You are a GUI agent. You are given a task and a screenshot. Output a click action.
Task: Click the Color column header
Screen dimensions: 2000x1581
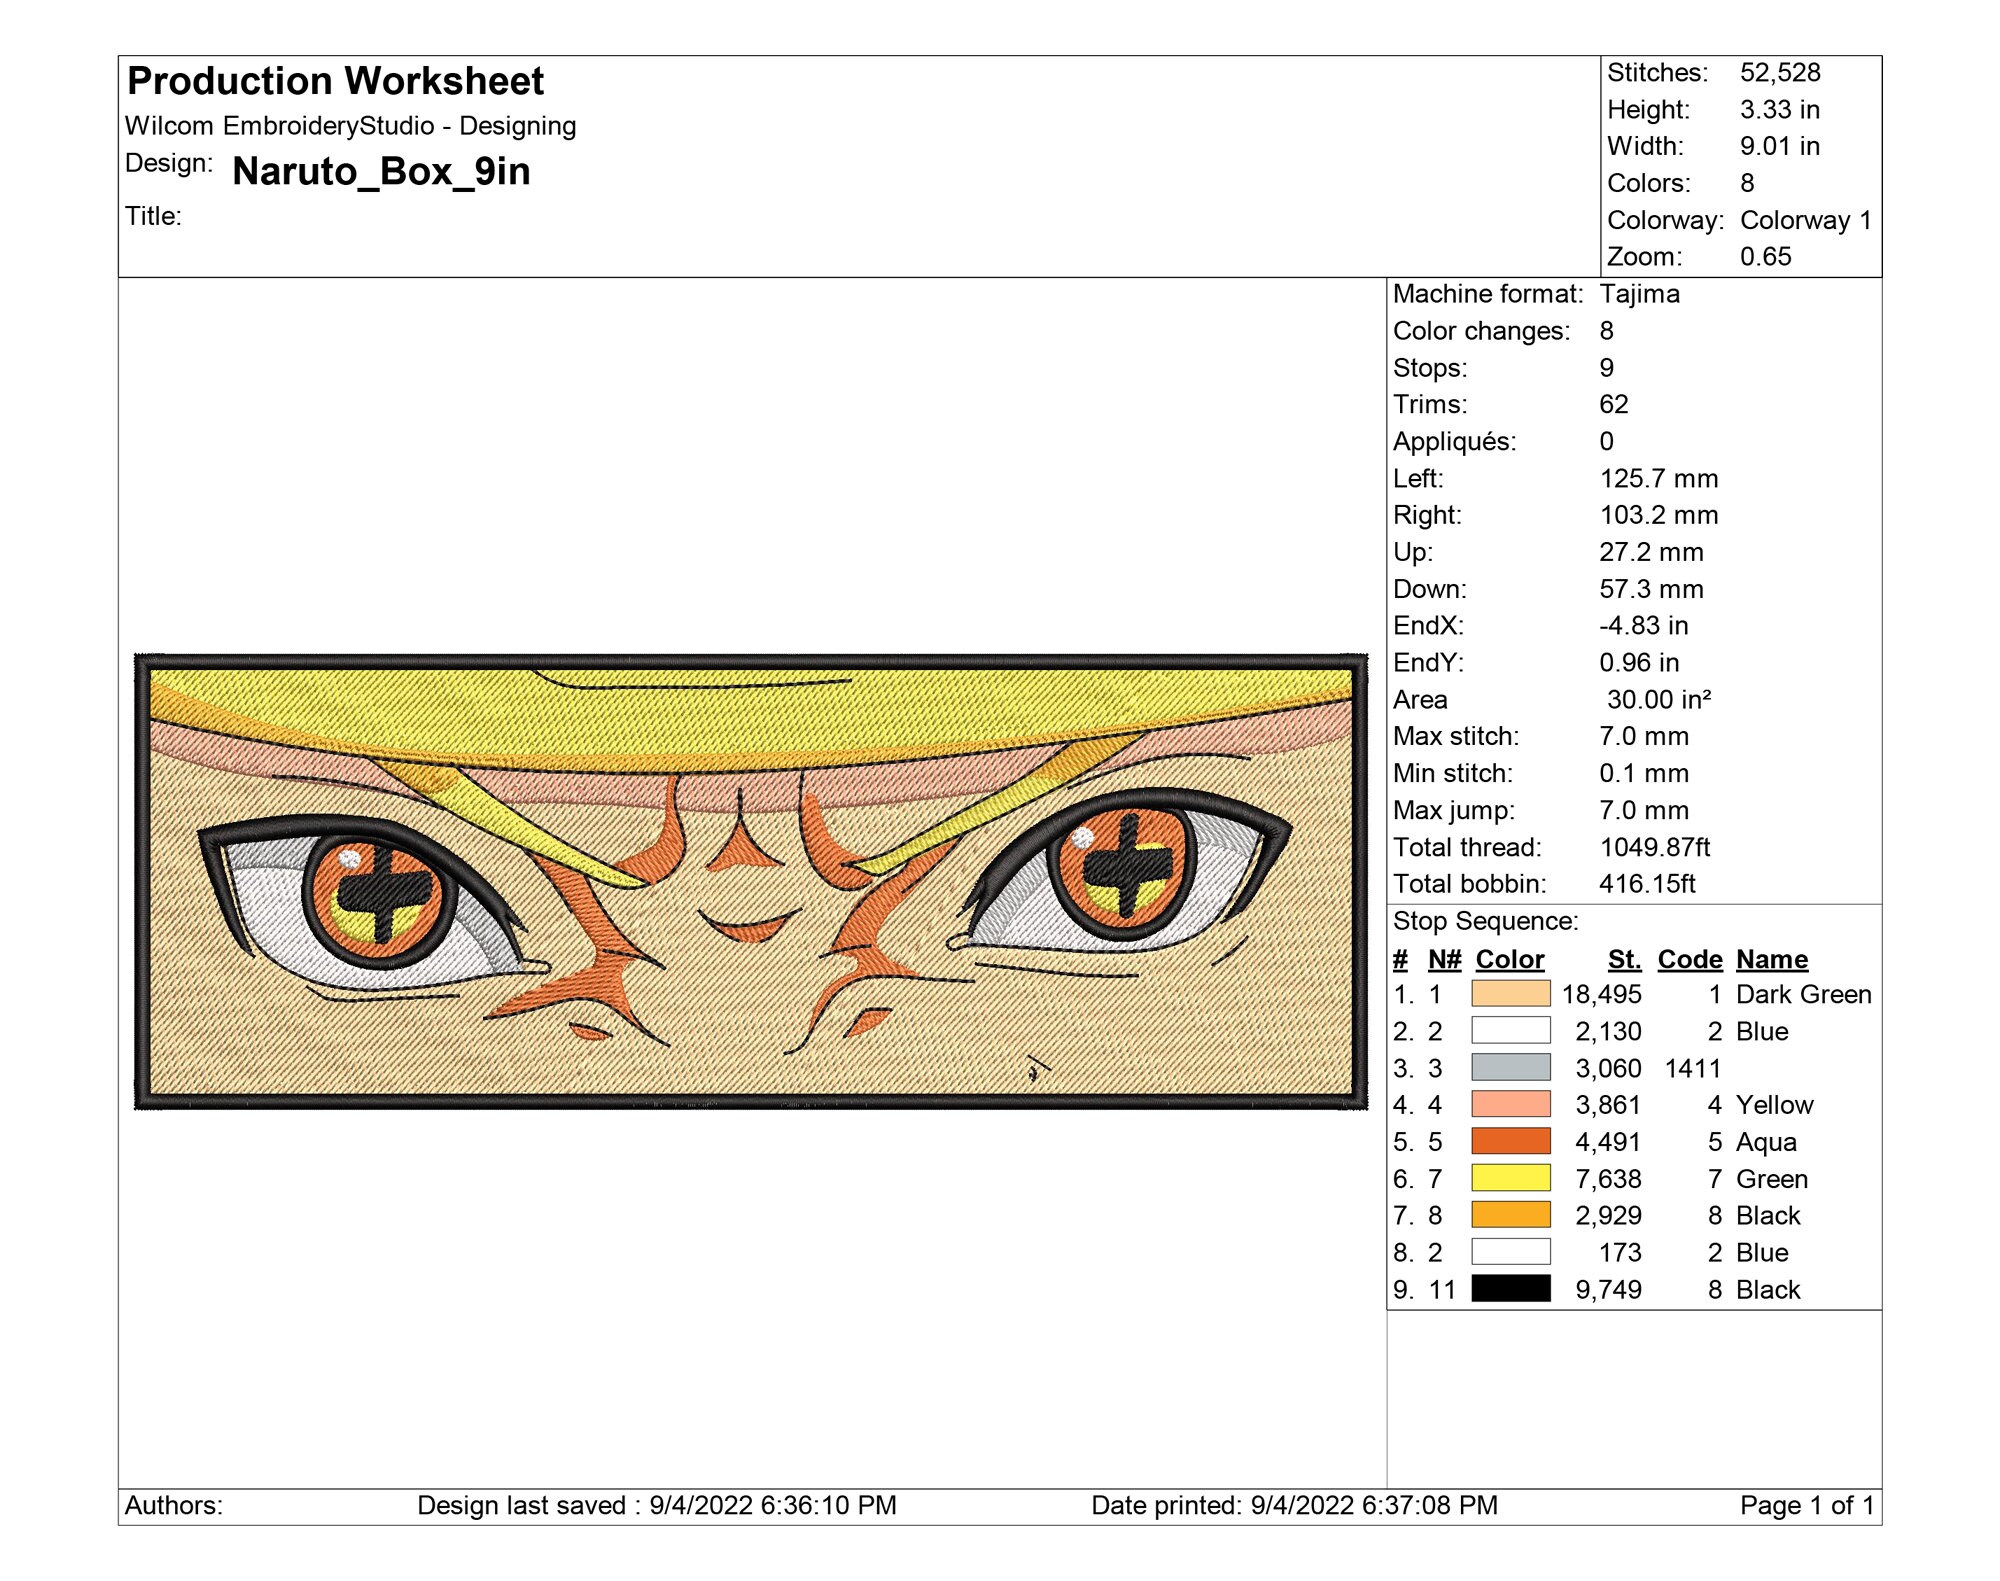1511,958
